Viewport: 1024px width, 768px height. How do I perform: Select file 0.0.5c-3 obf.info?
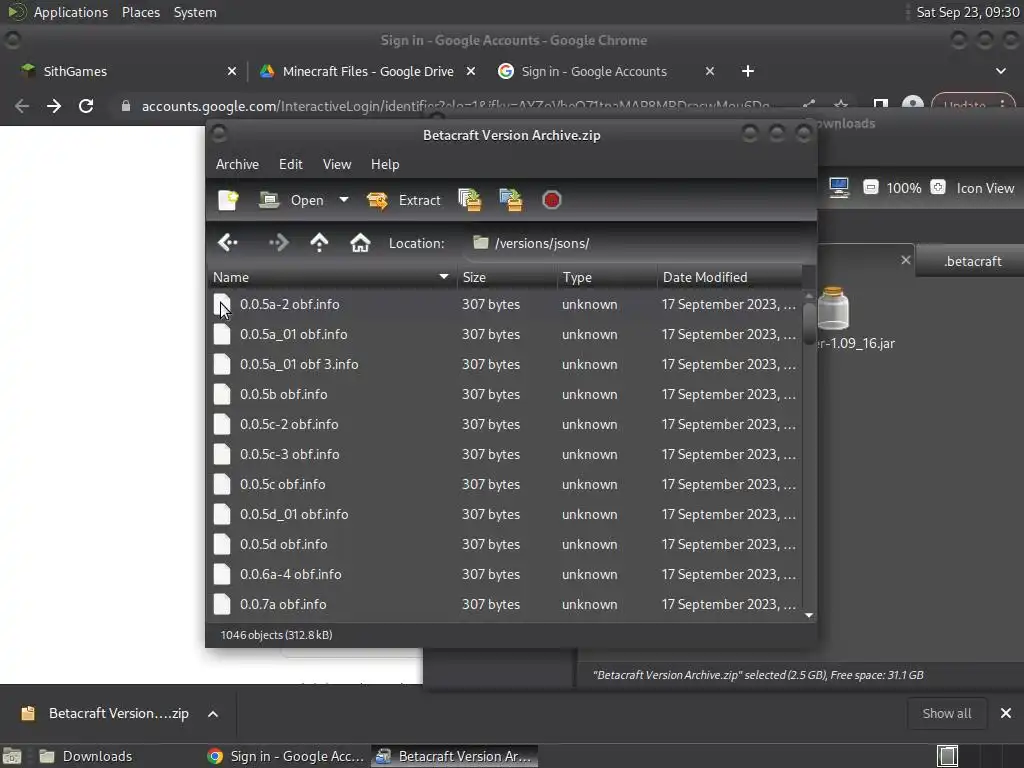(x=505, y=455)
